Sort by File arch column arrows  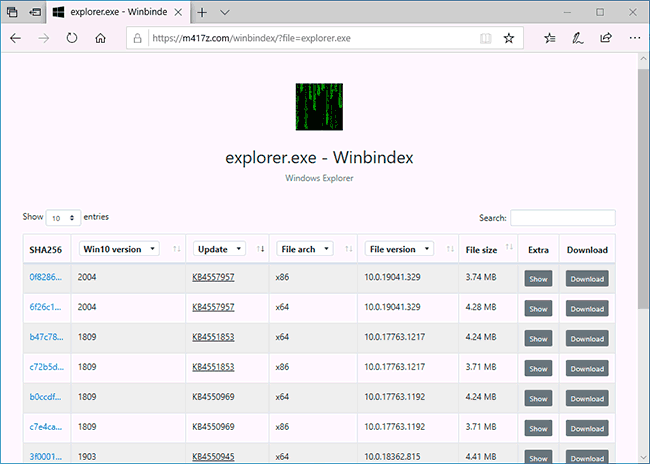tap(349, 249)
